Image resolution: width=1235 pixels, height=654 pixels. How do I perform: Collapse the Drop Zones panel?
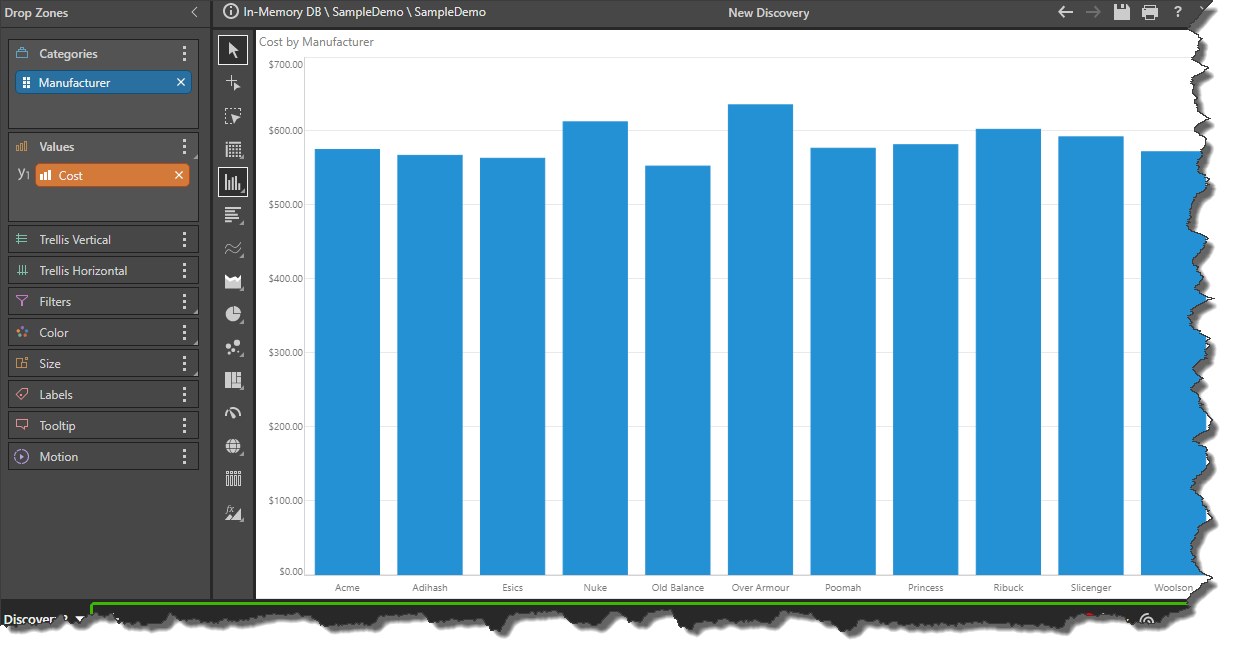pyautogui.click(x=194, y=13)
